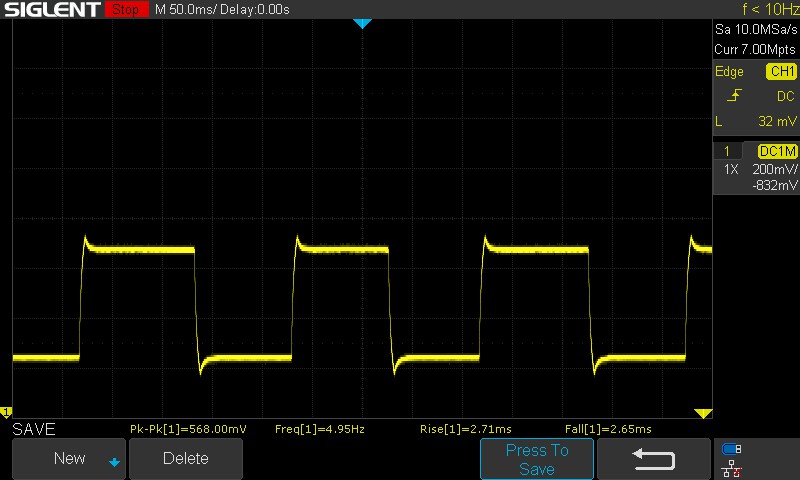The width and height of the screenshot is (800, 480).
Task: Open the New save dropdown
Action: click(69, 459)
